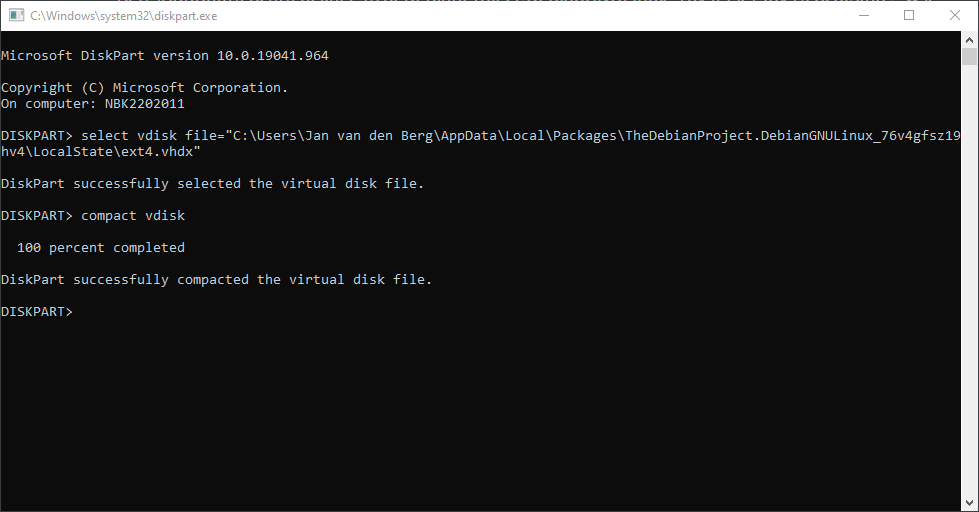
Task: Click the scrollbar down arrow
Action: click(x=969, y=503)
